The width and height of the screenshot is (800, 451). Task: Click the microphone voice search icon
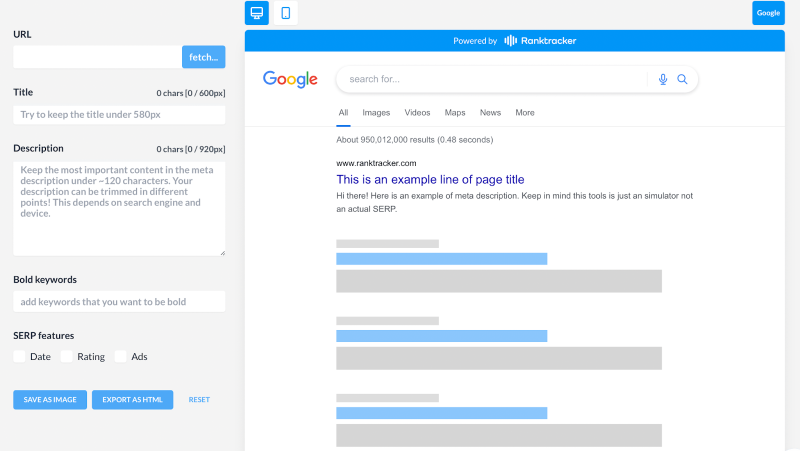coord(663,79)
